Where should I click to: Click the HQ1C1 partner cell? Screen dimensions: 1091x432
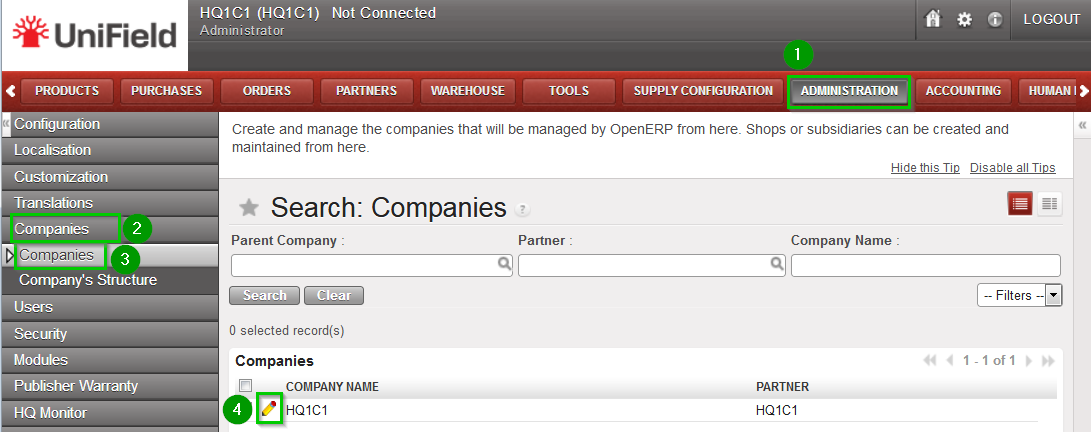(x=777, y=410)
